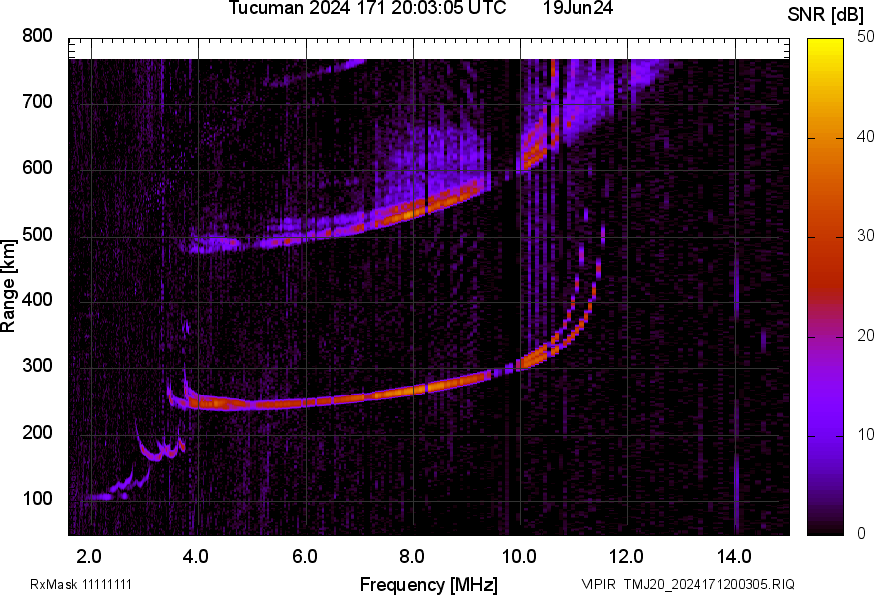
Task: Click the frequency tick label '2.0'
Action: [x=89, y=557]
